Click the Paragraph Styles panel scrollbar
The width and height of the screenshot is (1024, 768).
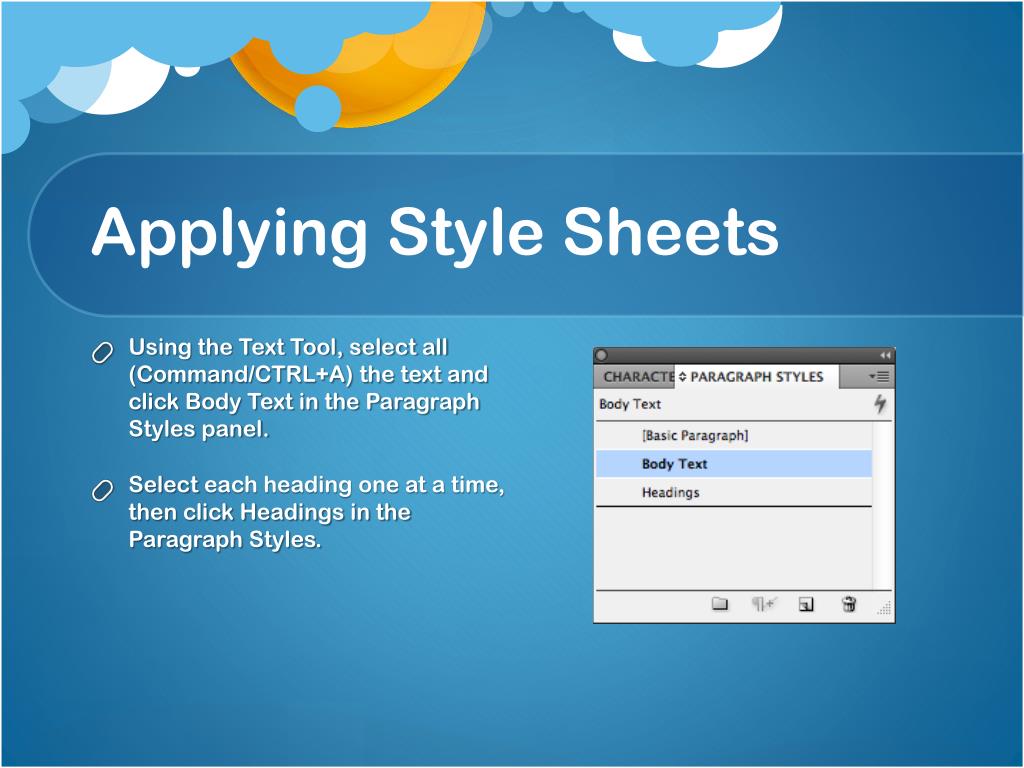(882, 506)
